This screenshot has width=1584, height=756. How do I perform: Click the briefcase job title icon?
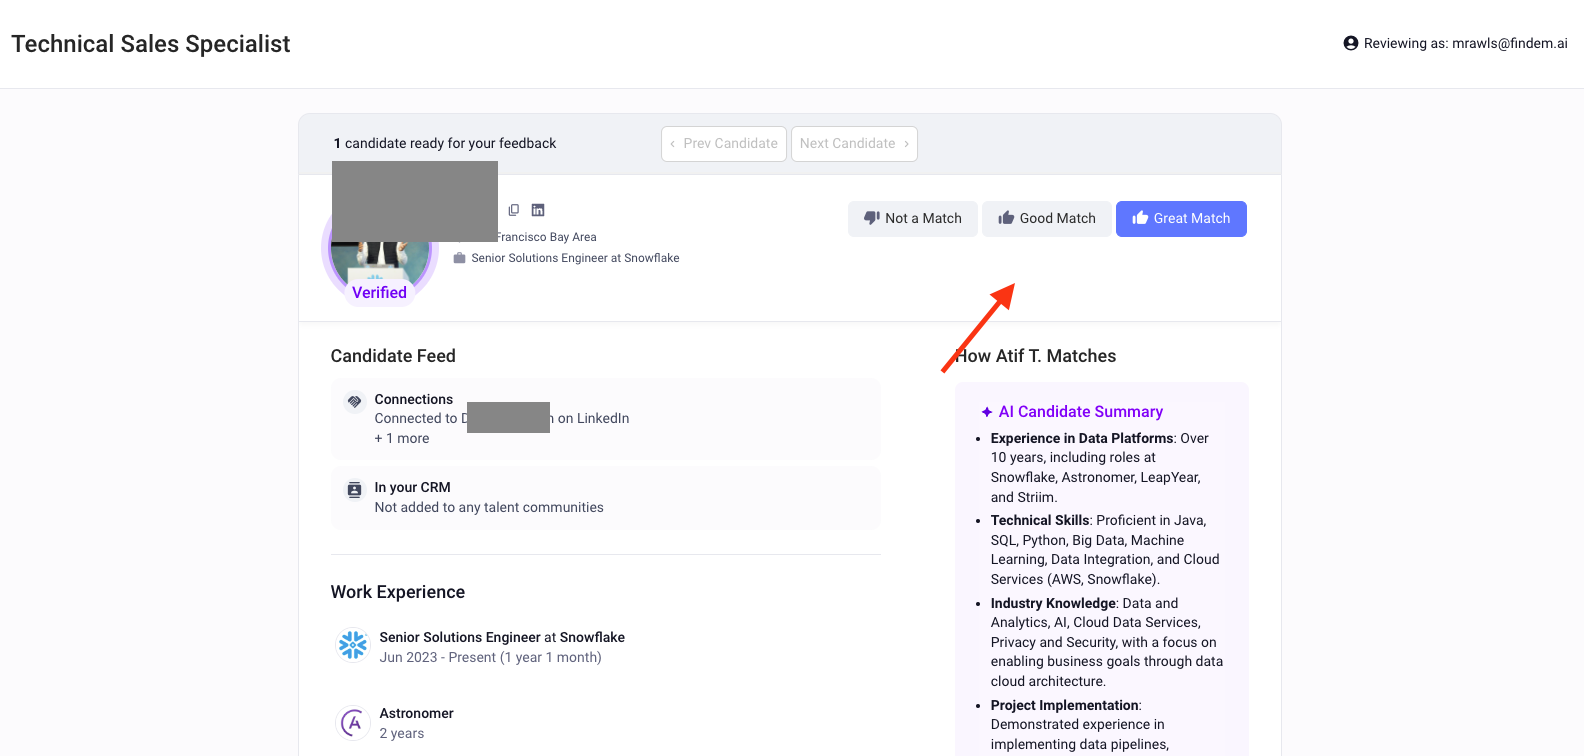pos(460,258)
